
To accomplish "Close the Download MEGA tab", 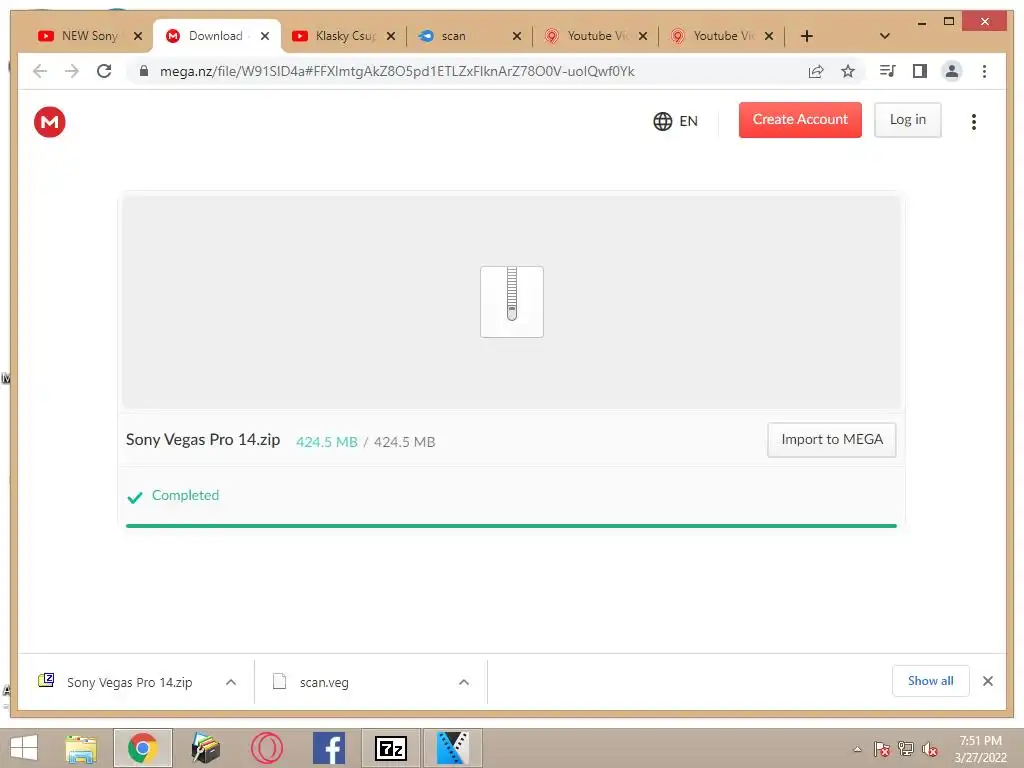I will coord(264,36).
